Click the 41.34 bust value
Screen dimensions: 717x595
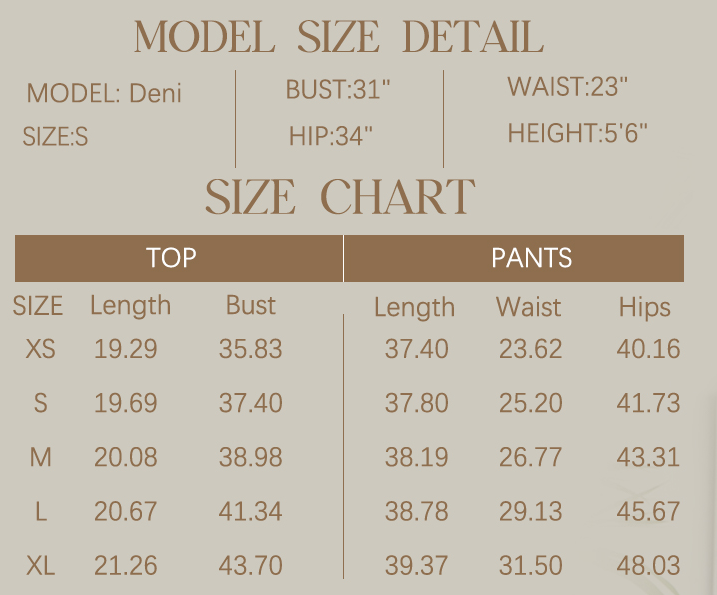click(x=250, y=511)
